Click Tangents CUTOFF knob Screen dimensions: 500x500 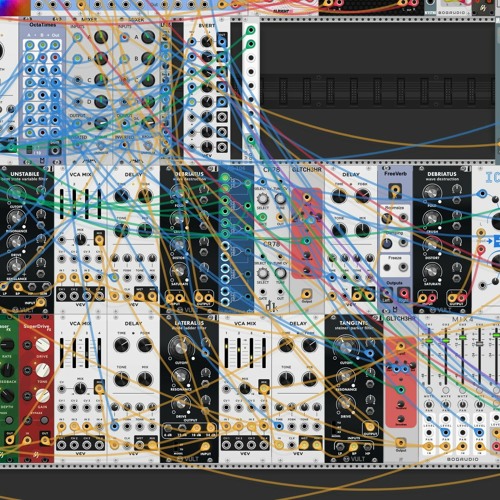(x=346, y=347)
